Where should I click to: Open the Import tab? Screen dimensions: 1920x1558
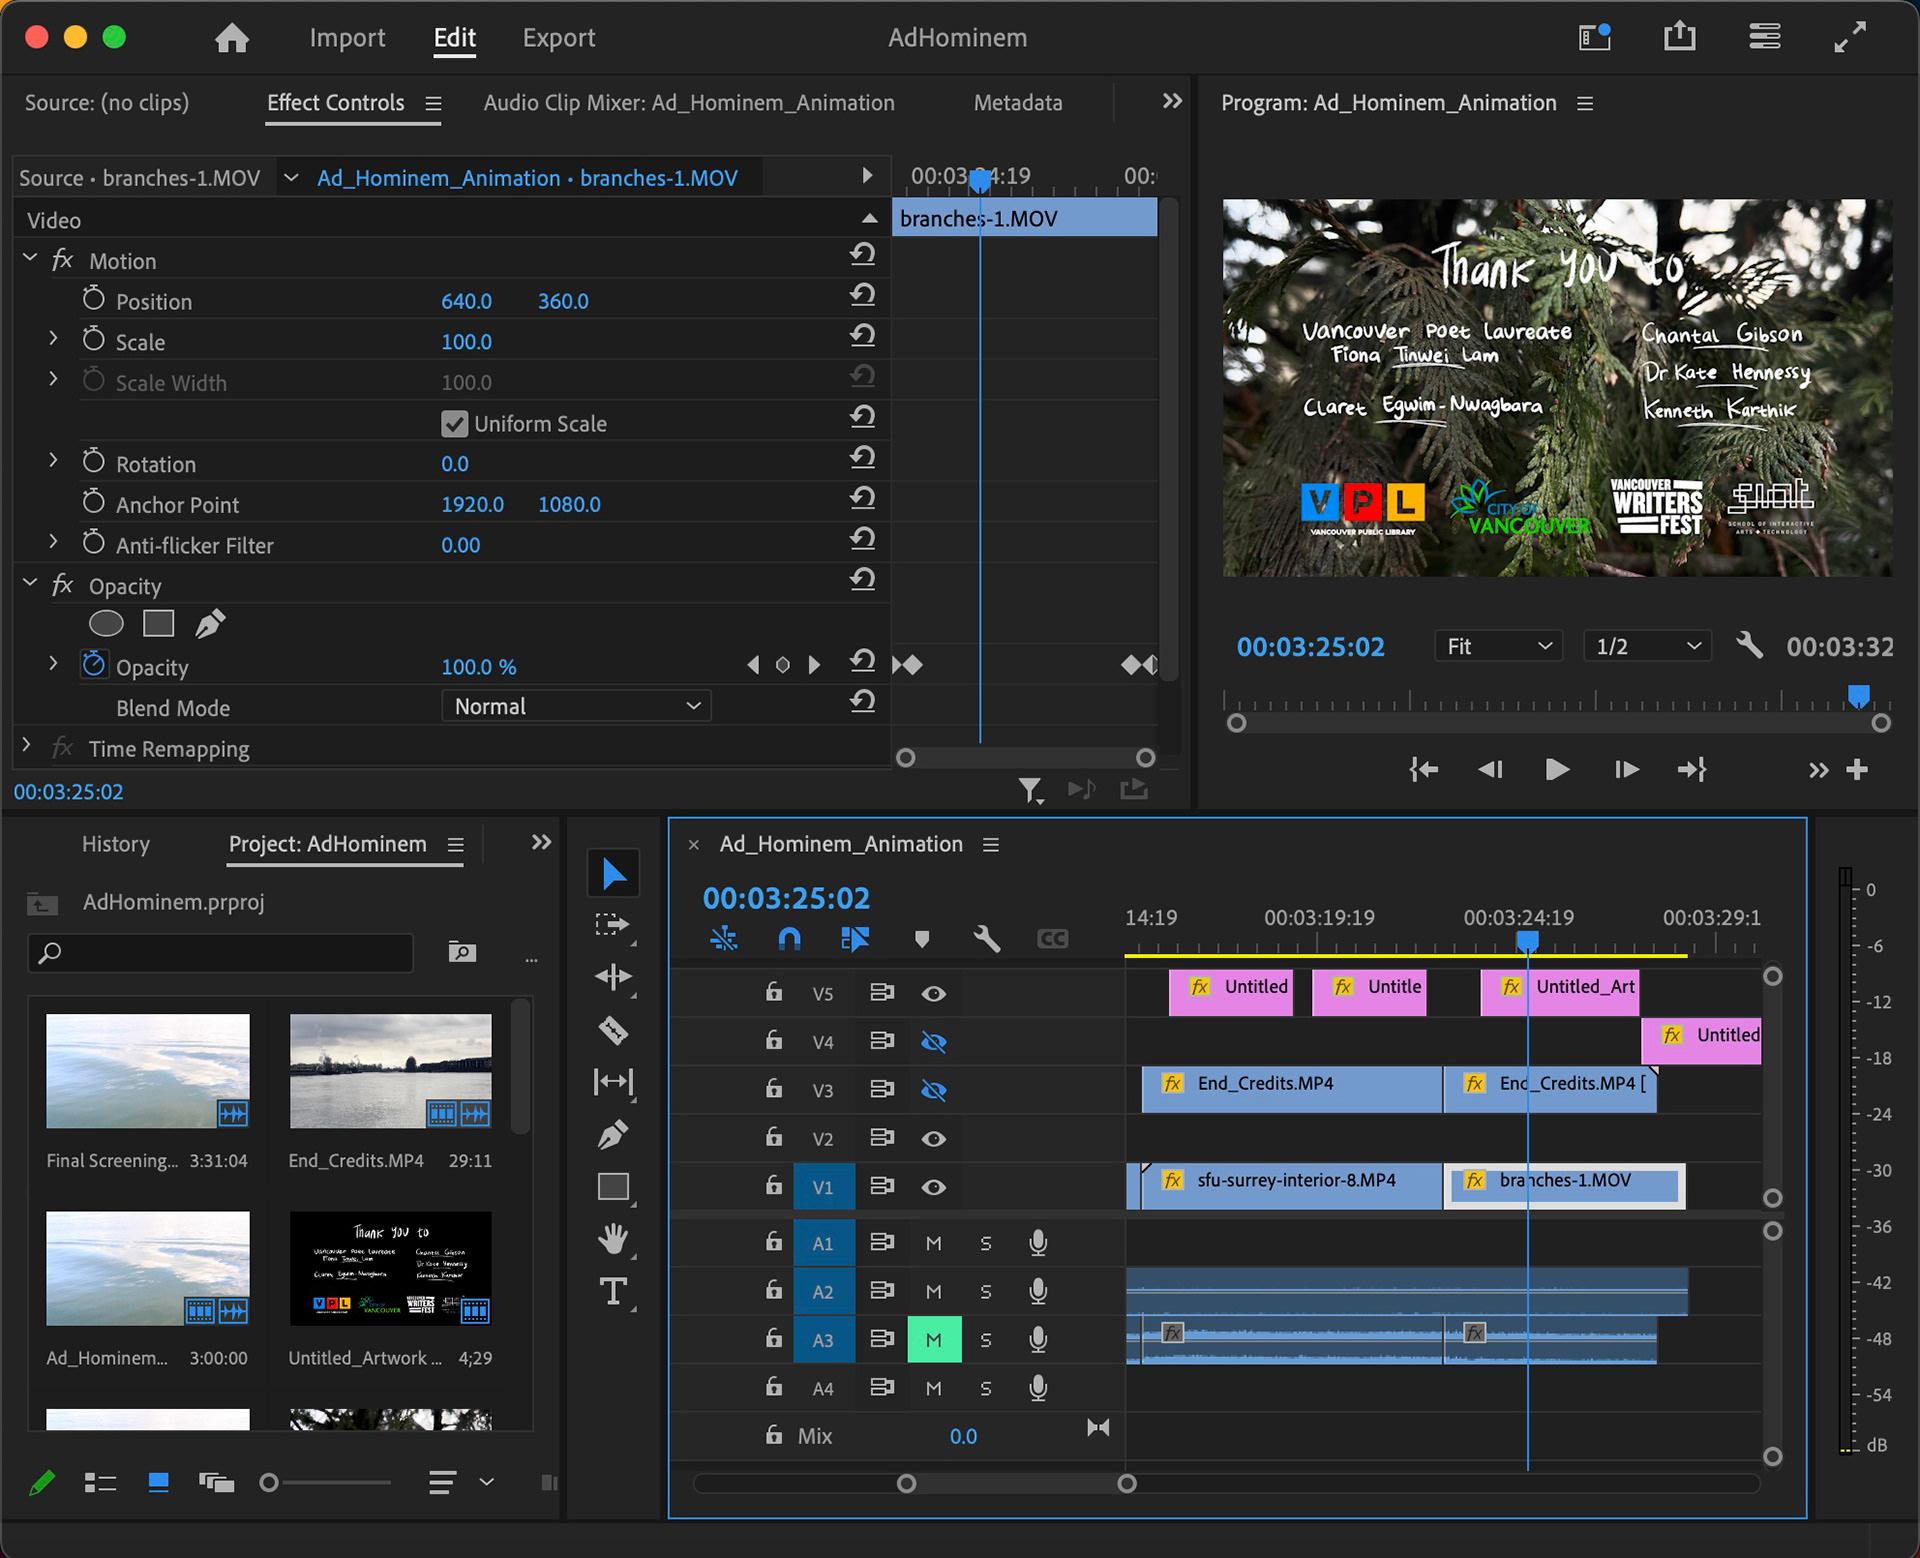coord(347,38)
